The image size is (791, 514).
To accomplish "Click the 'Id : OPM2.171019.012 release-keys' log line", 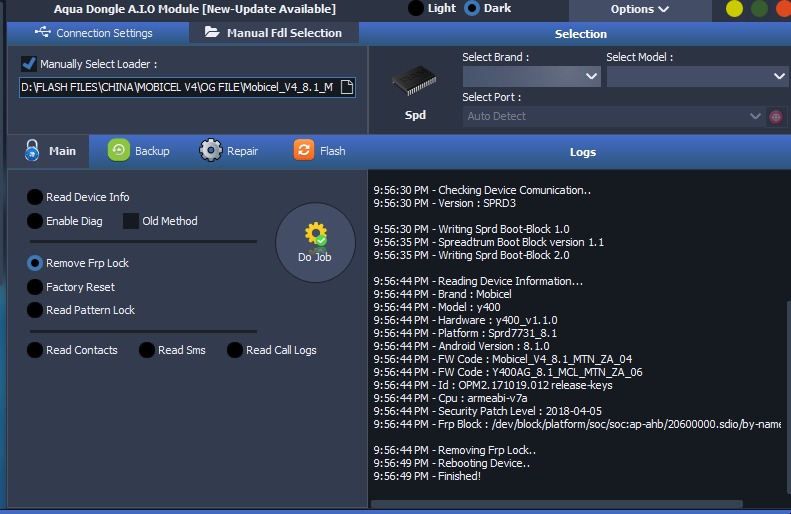I will [x=493, y=385].
